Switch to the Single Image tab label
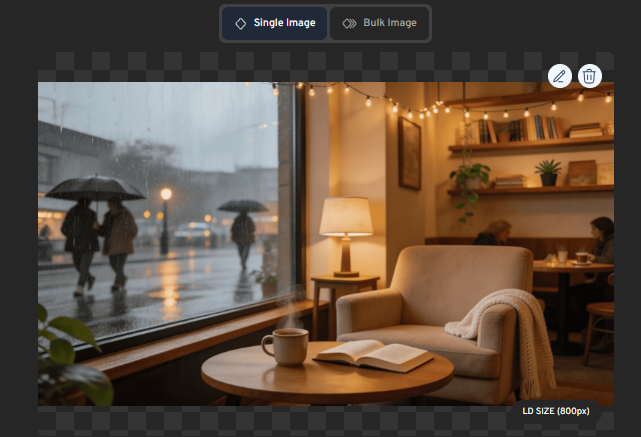The width and height of the screenshot is (641, 437). 285,23
